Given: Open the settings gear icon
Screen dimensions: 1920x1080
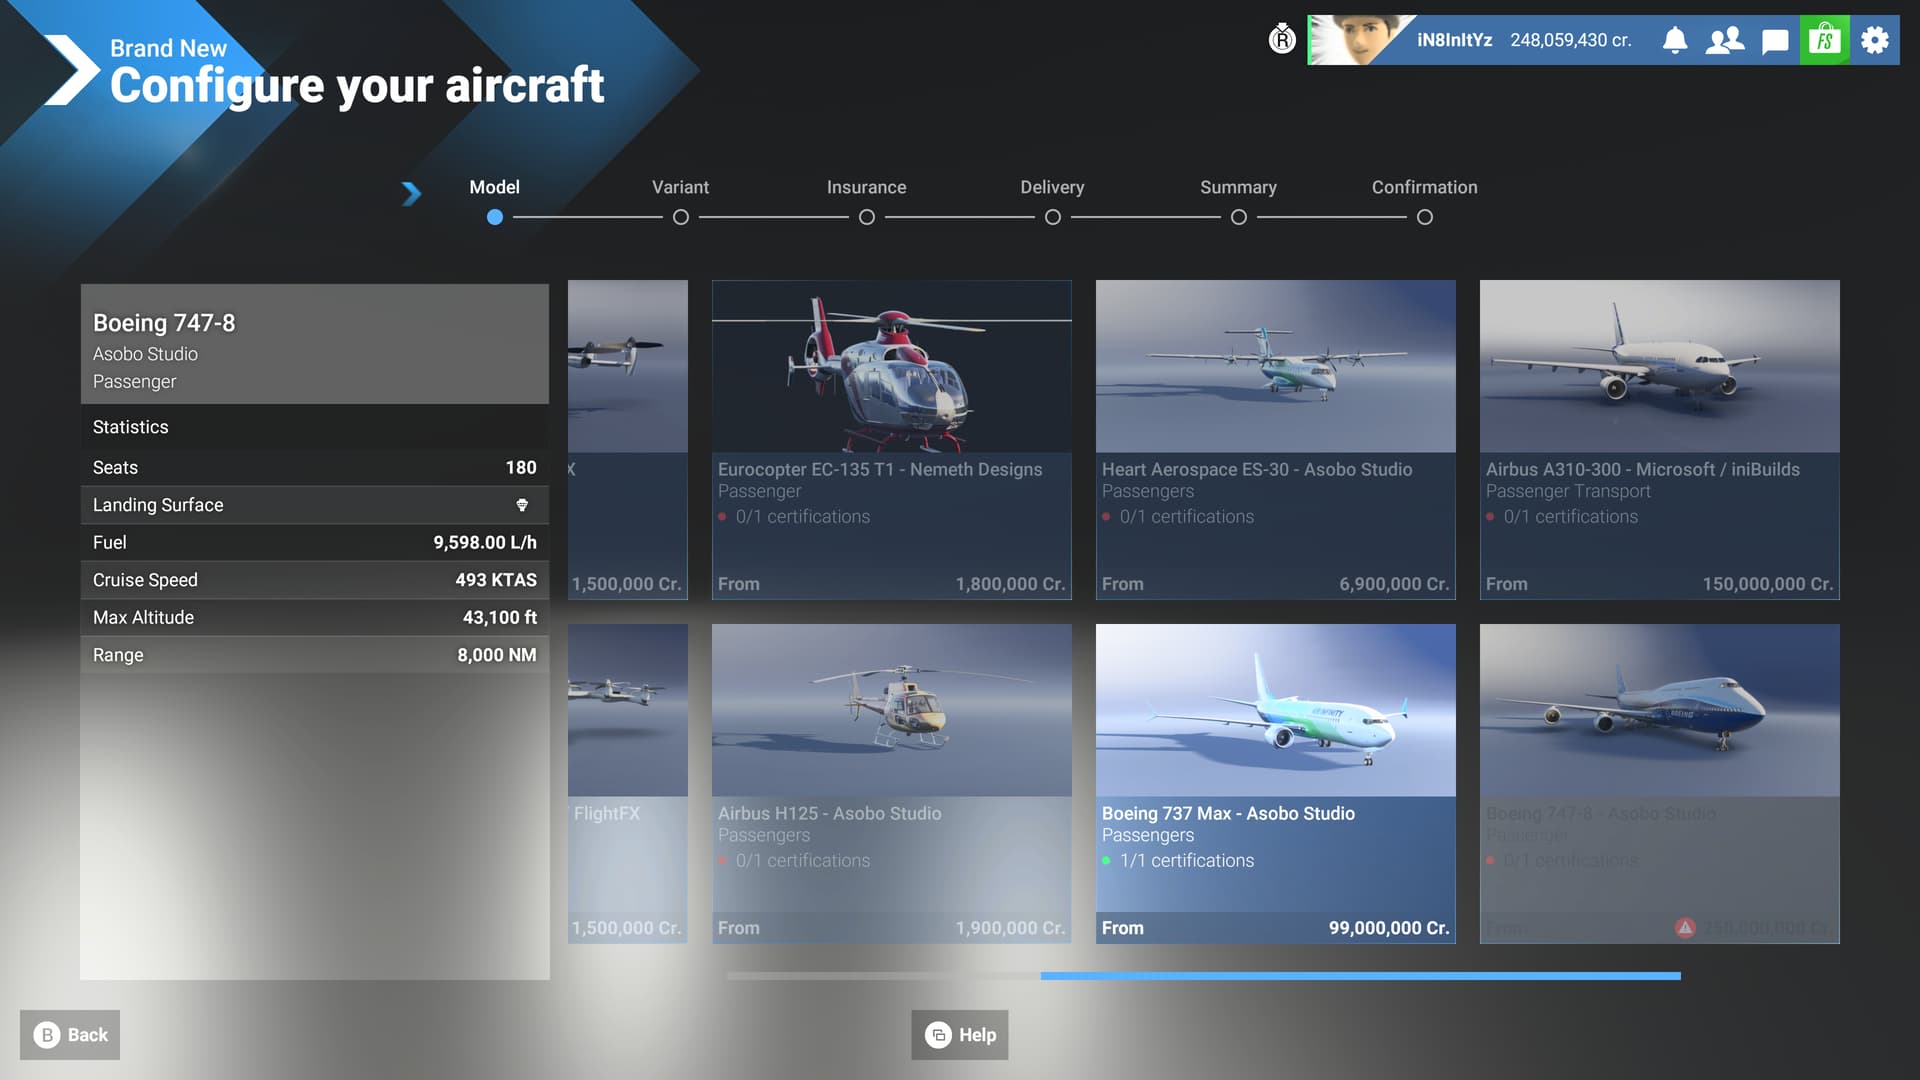Looking at the screenshot, I should point(1875,40).
